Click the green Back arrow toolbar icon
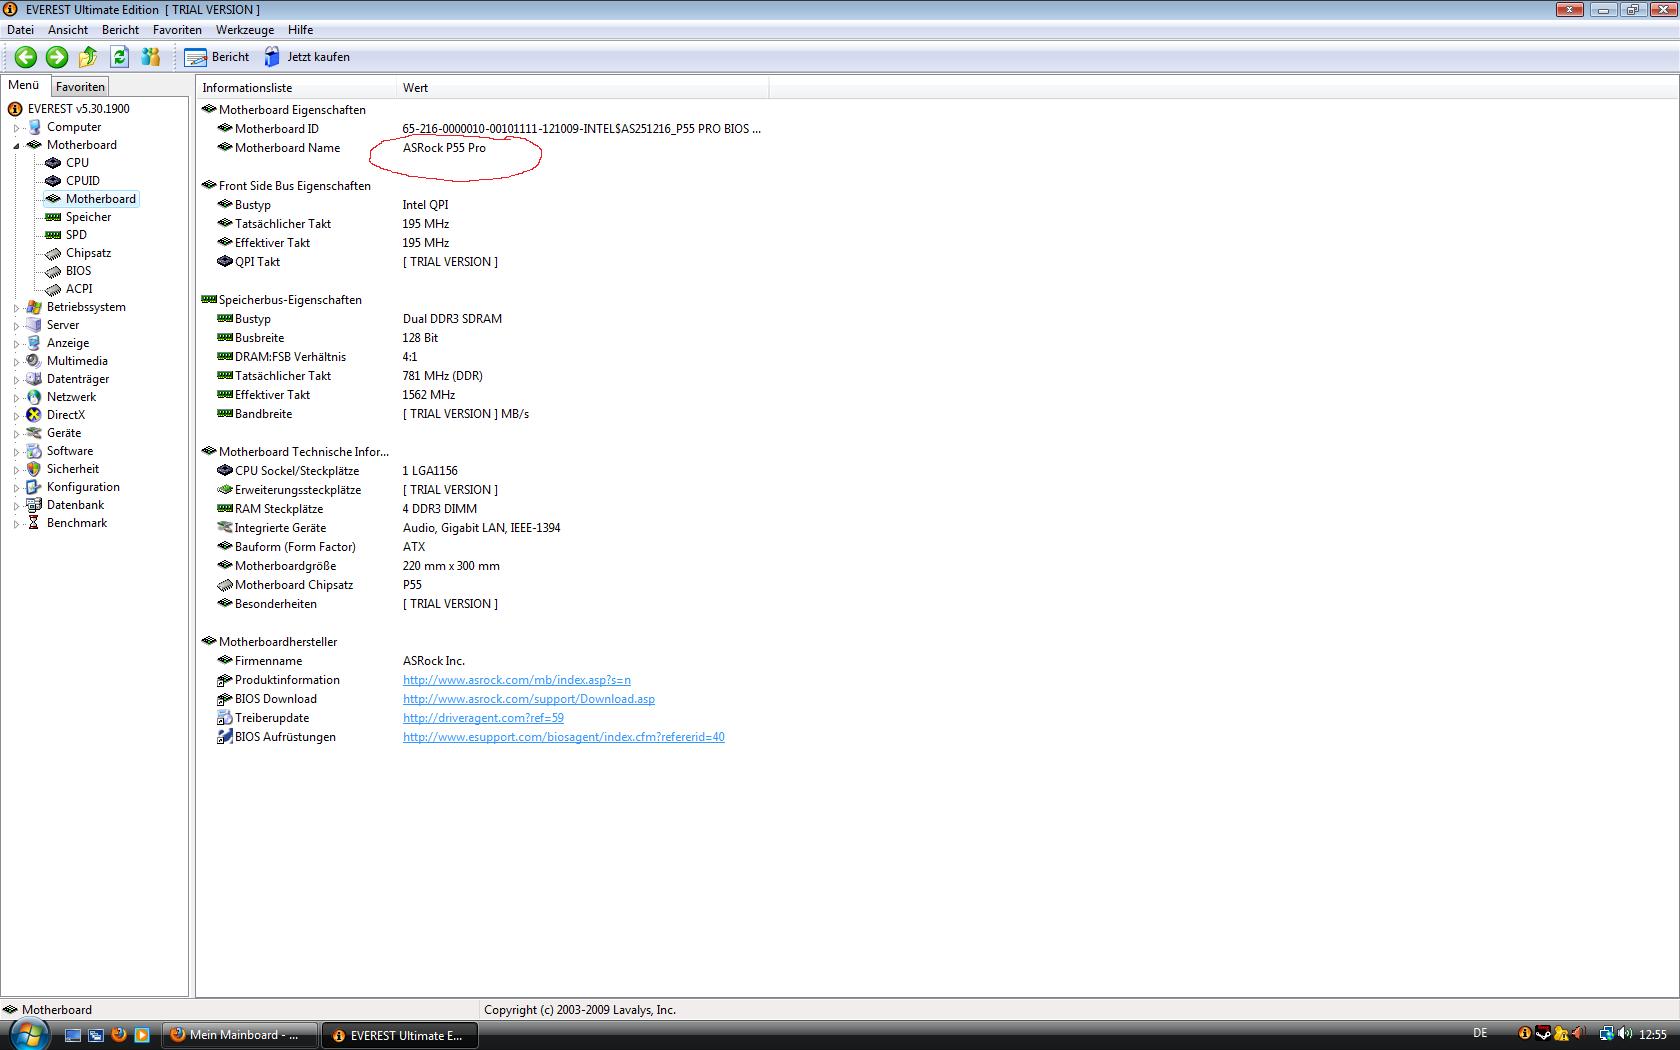This screenshot has height=1050, width=1680. click(26, 57)
